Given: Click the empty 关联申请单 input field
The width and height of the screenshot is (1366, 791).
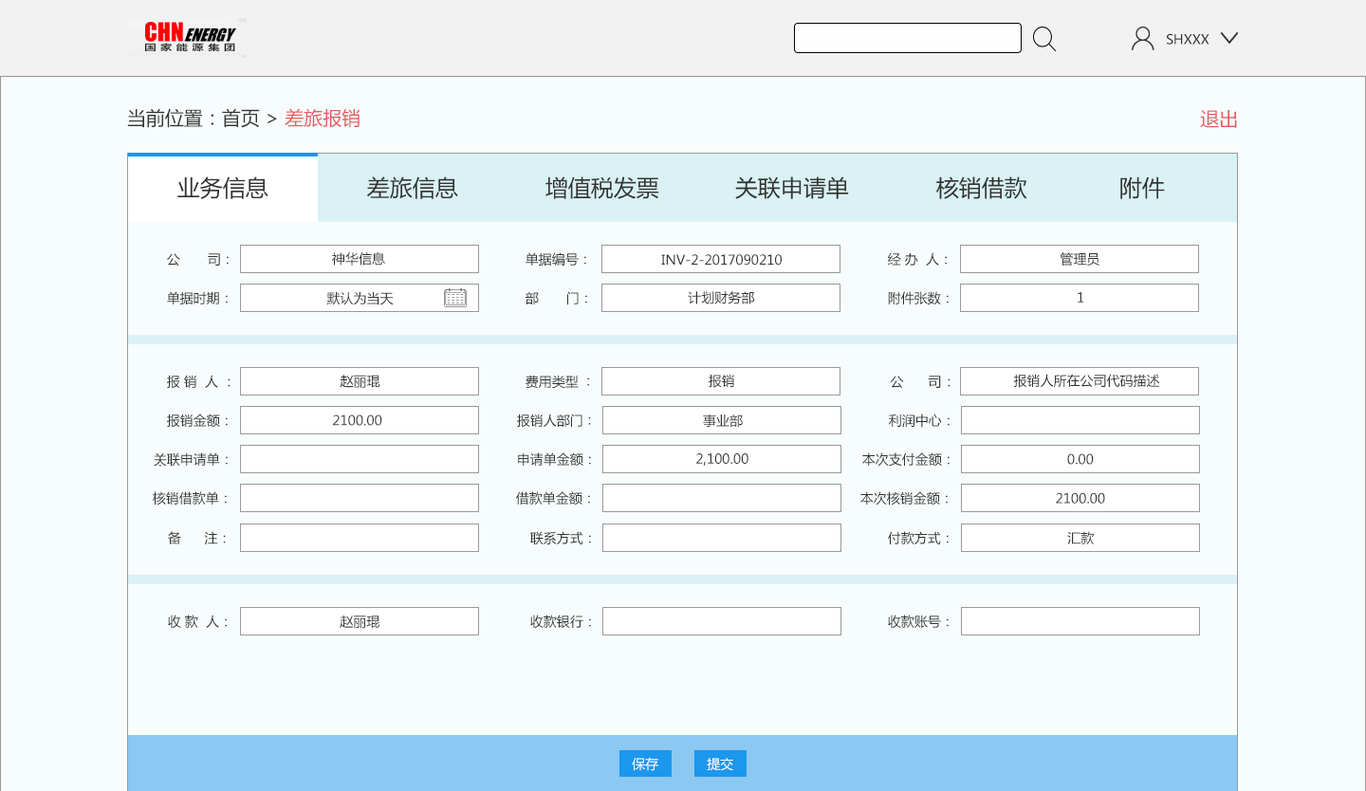Looking at the screenshot, I should pyautogui.click(x=359, y=459).
